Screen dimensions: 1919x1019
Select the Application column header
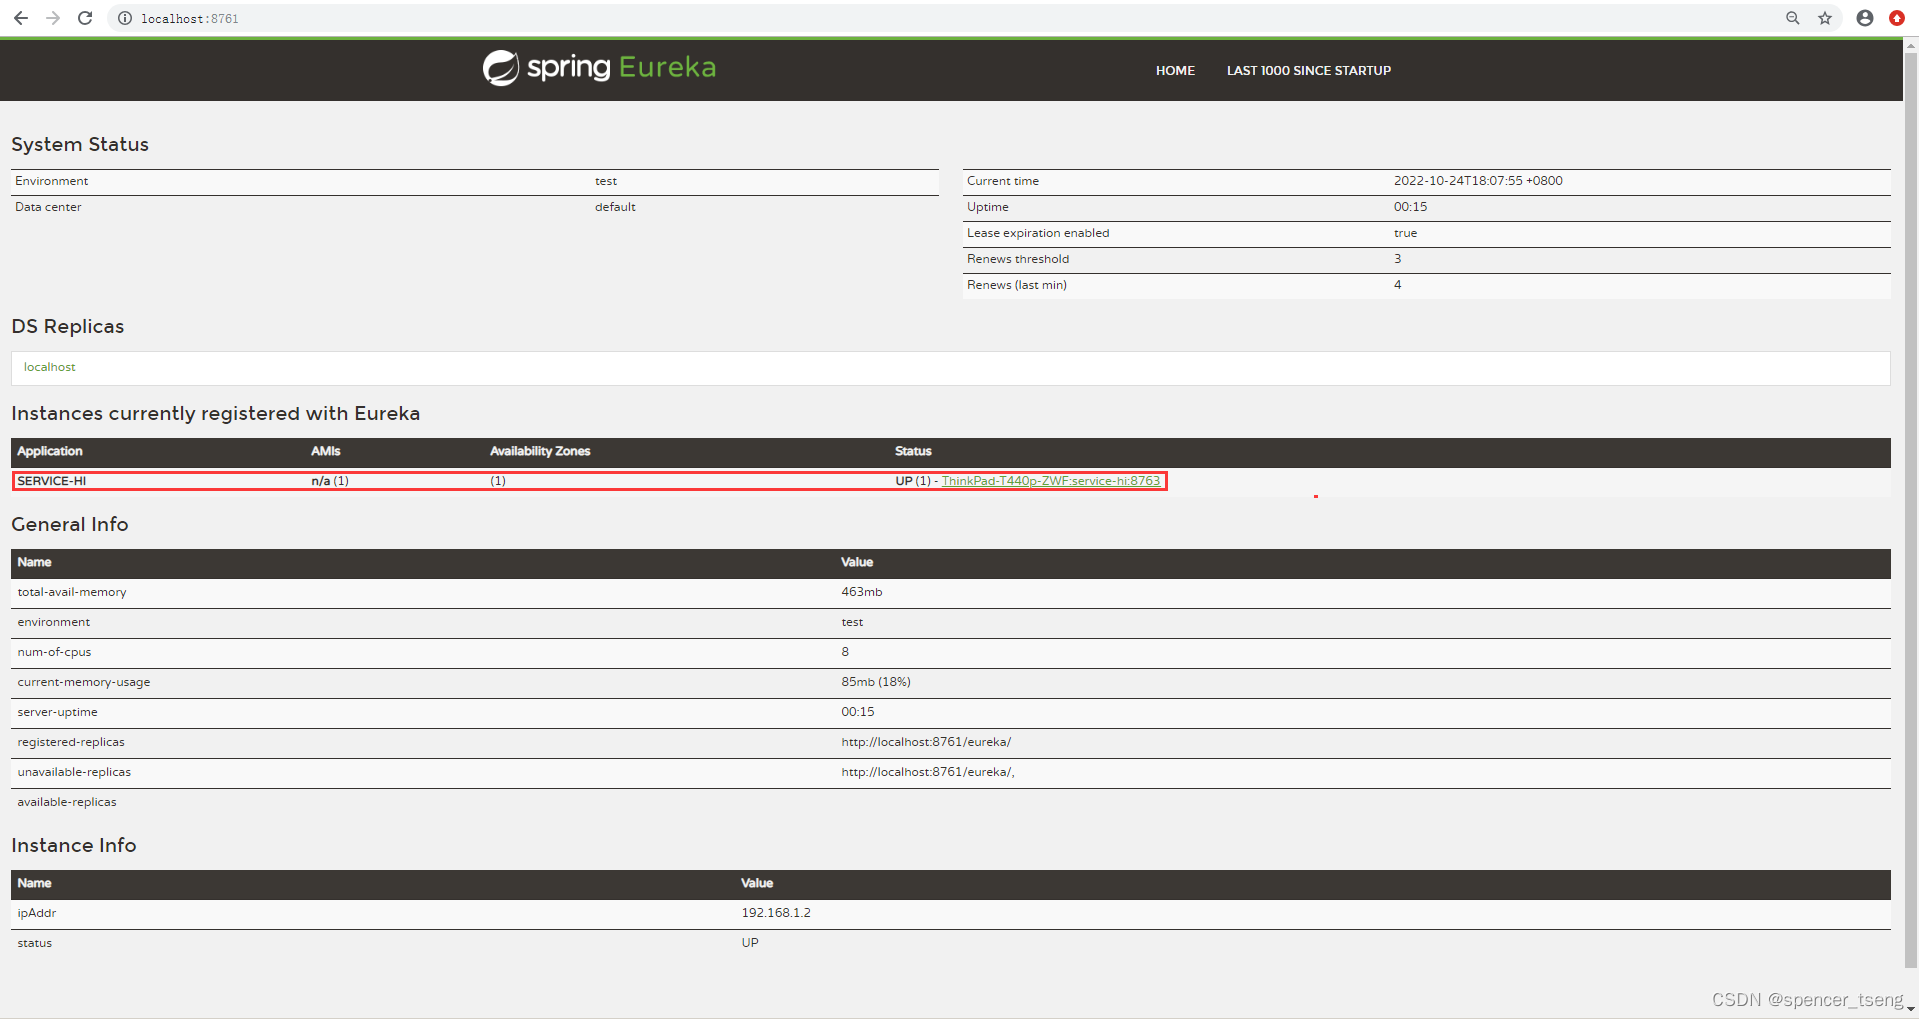coord(49,451)
